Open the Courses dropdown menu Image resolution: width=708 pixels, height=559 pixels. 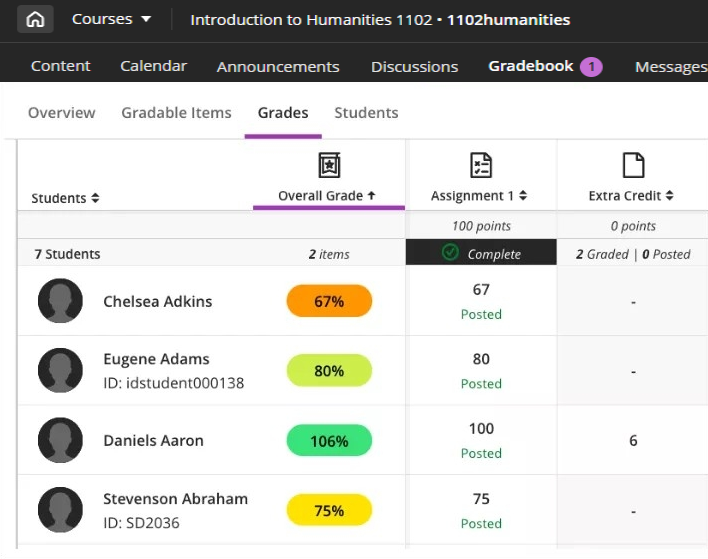[x=111, y=19]
